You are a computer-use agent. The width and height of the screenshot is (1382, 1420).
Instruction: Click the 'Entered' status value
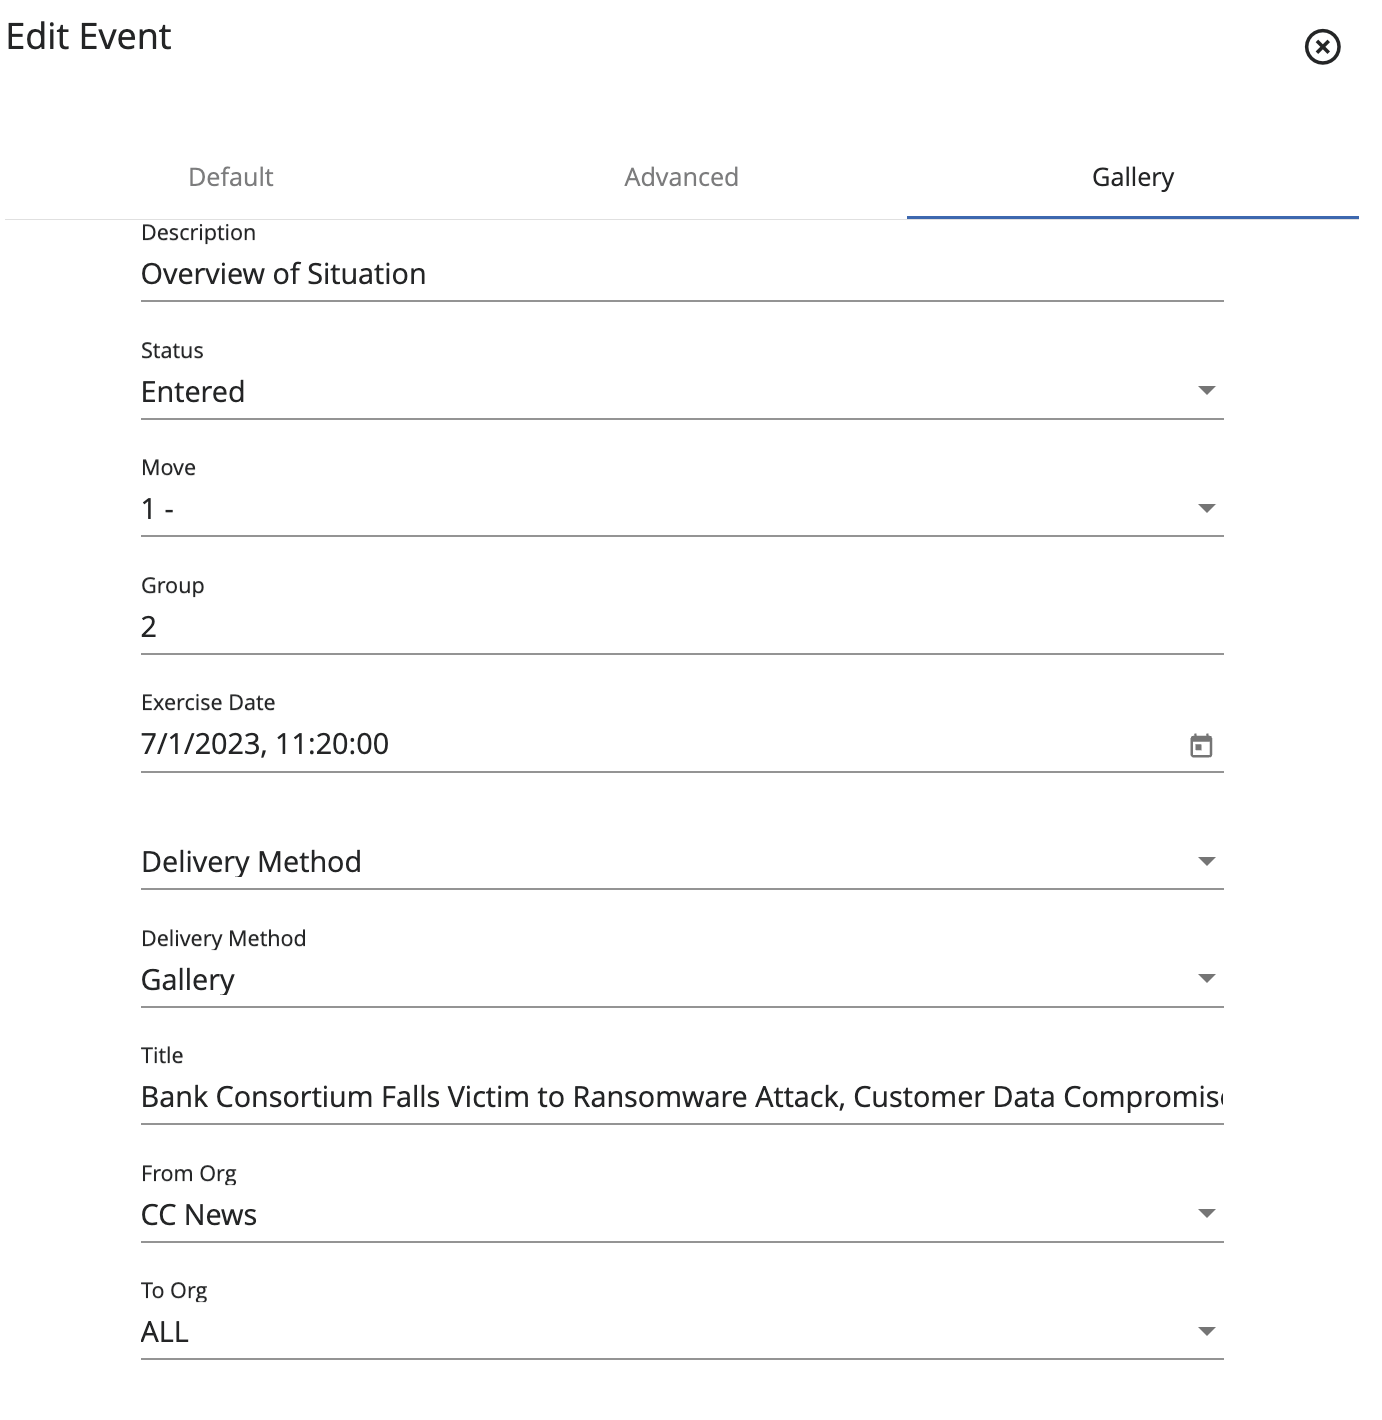[193, 392]
